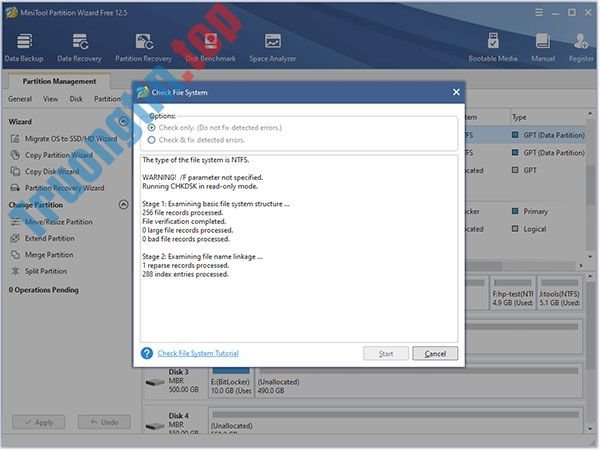Image resolution: width=600 pixels, height=450 pixels.
Task: Click the help question mark icon
Action: tap(147, 353)
